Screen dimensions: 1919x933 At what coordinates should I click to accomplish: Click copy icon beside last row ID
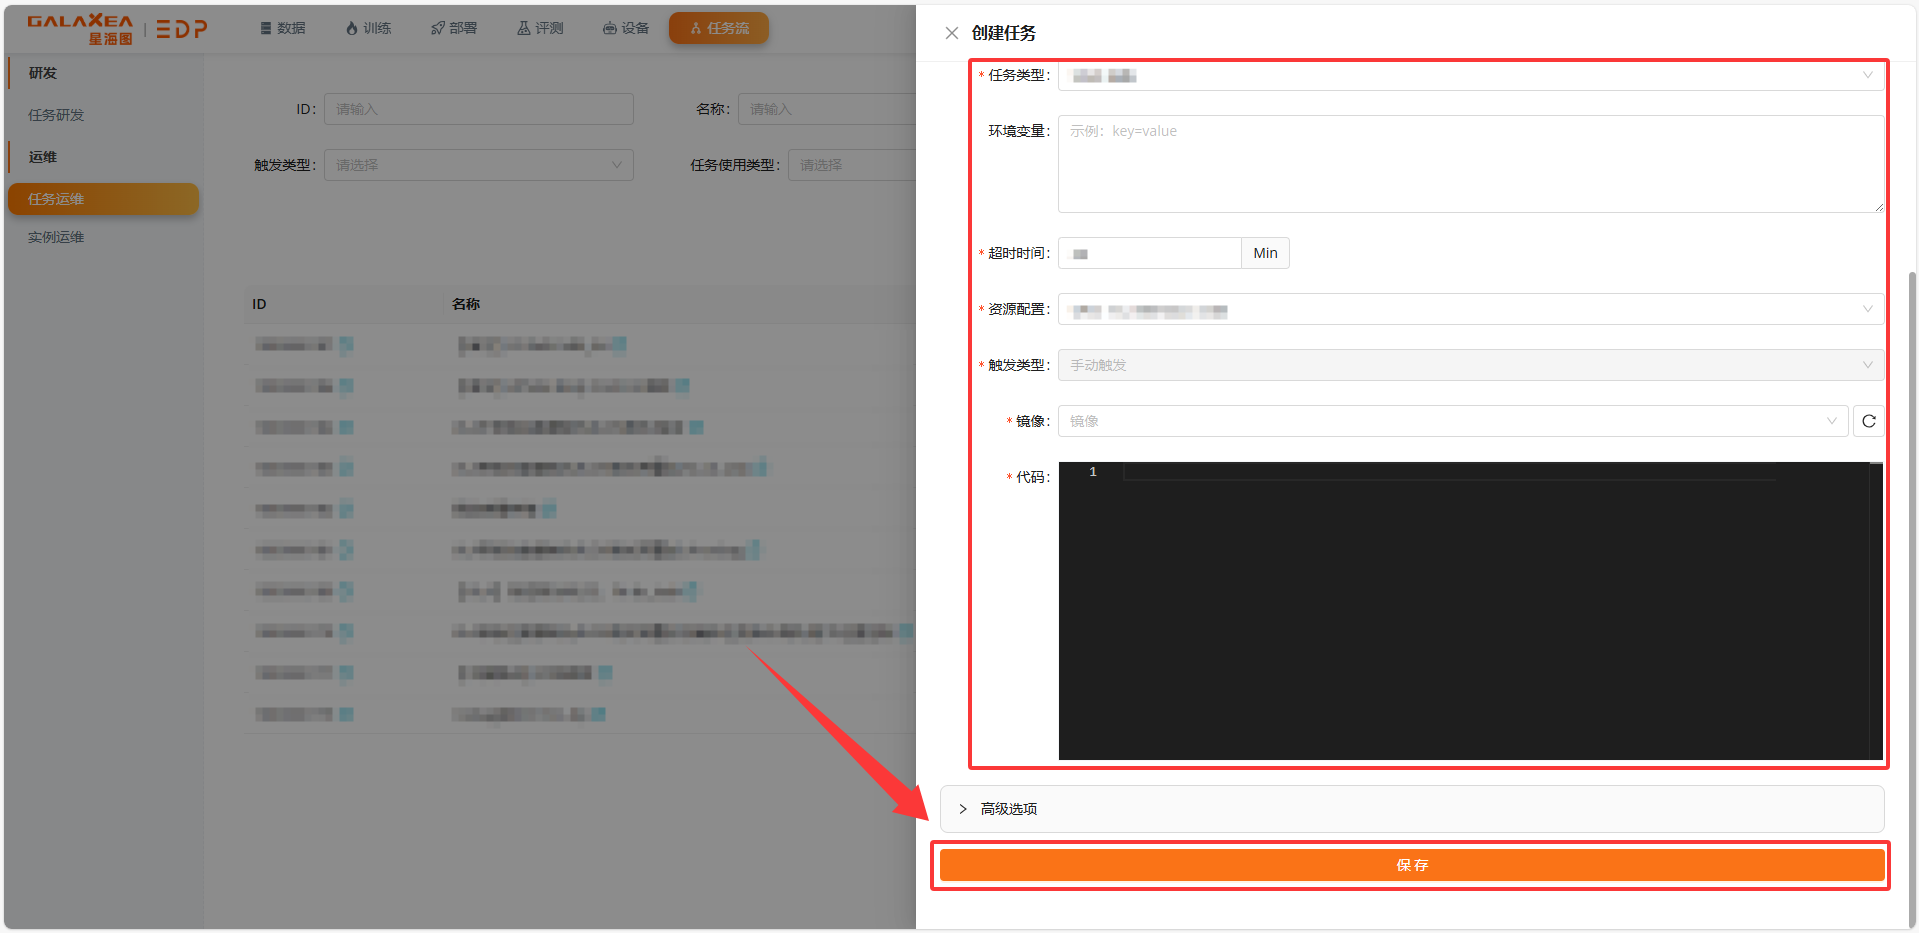[x=346, y=714]
